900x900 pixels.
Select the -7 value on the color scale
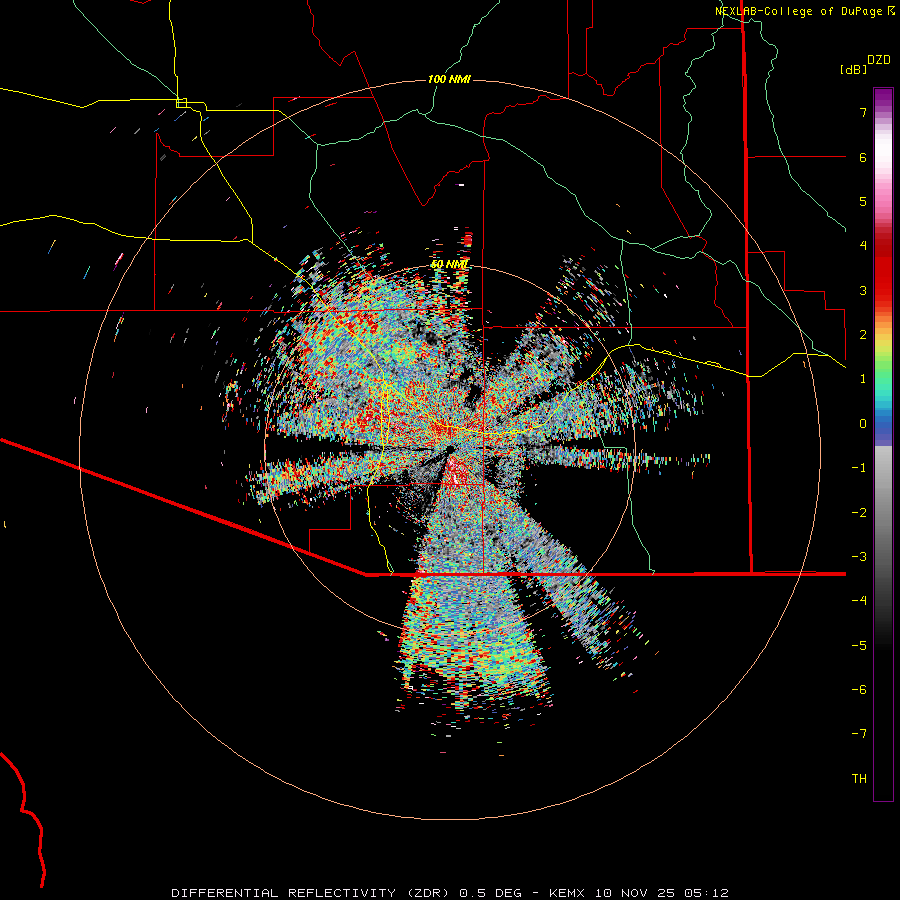[x=859, y=734]
